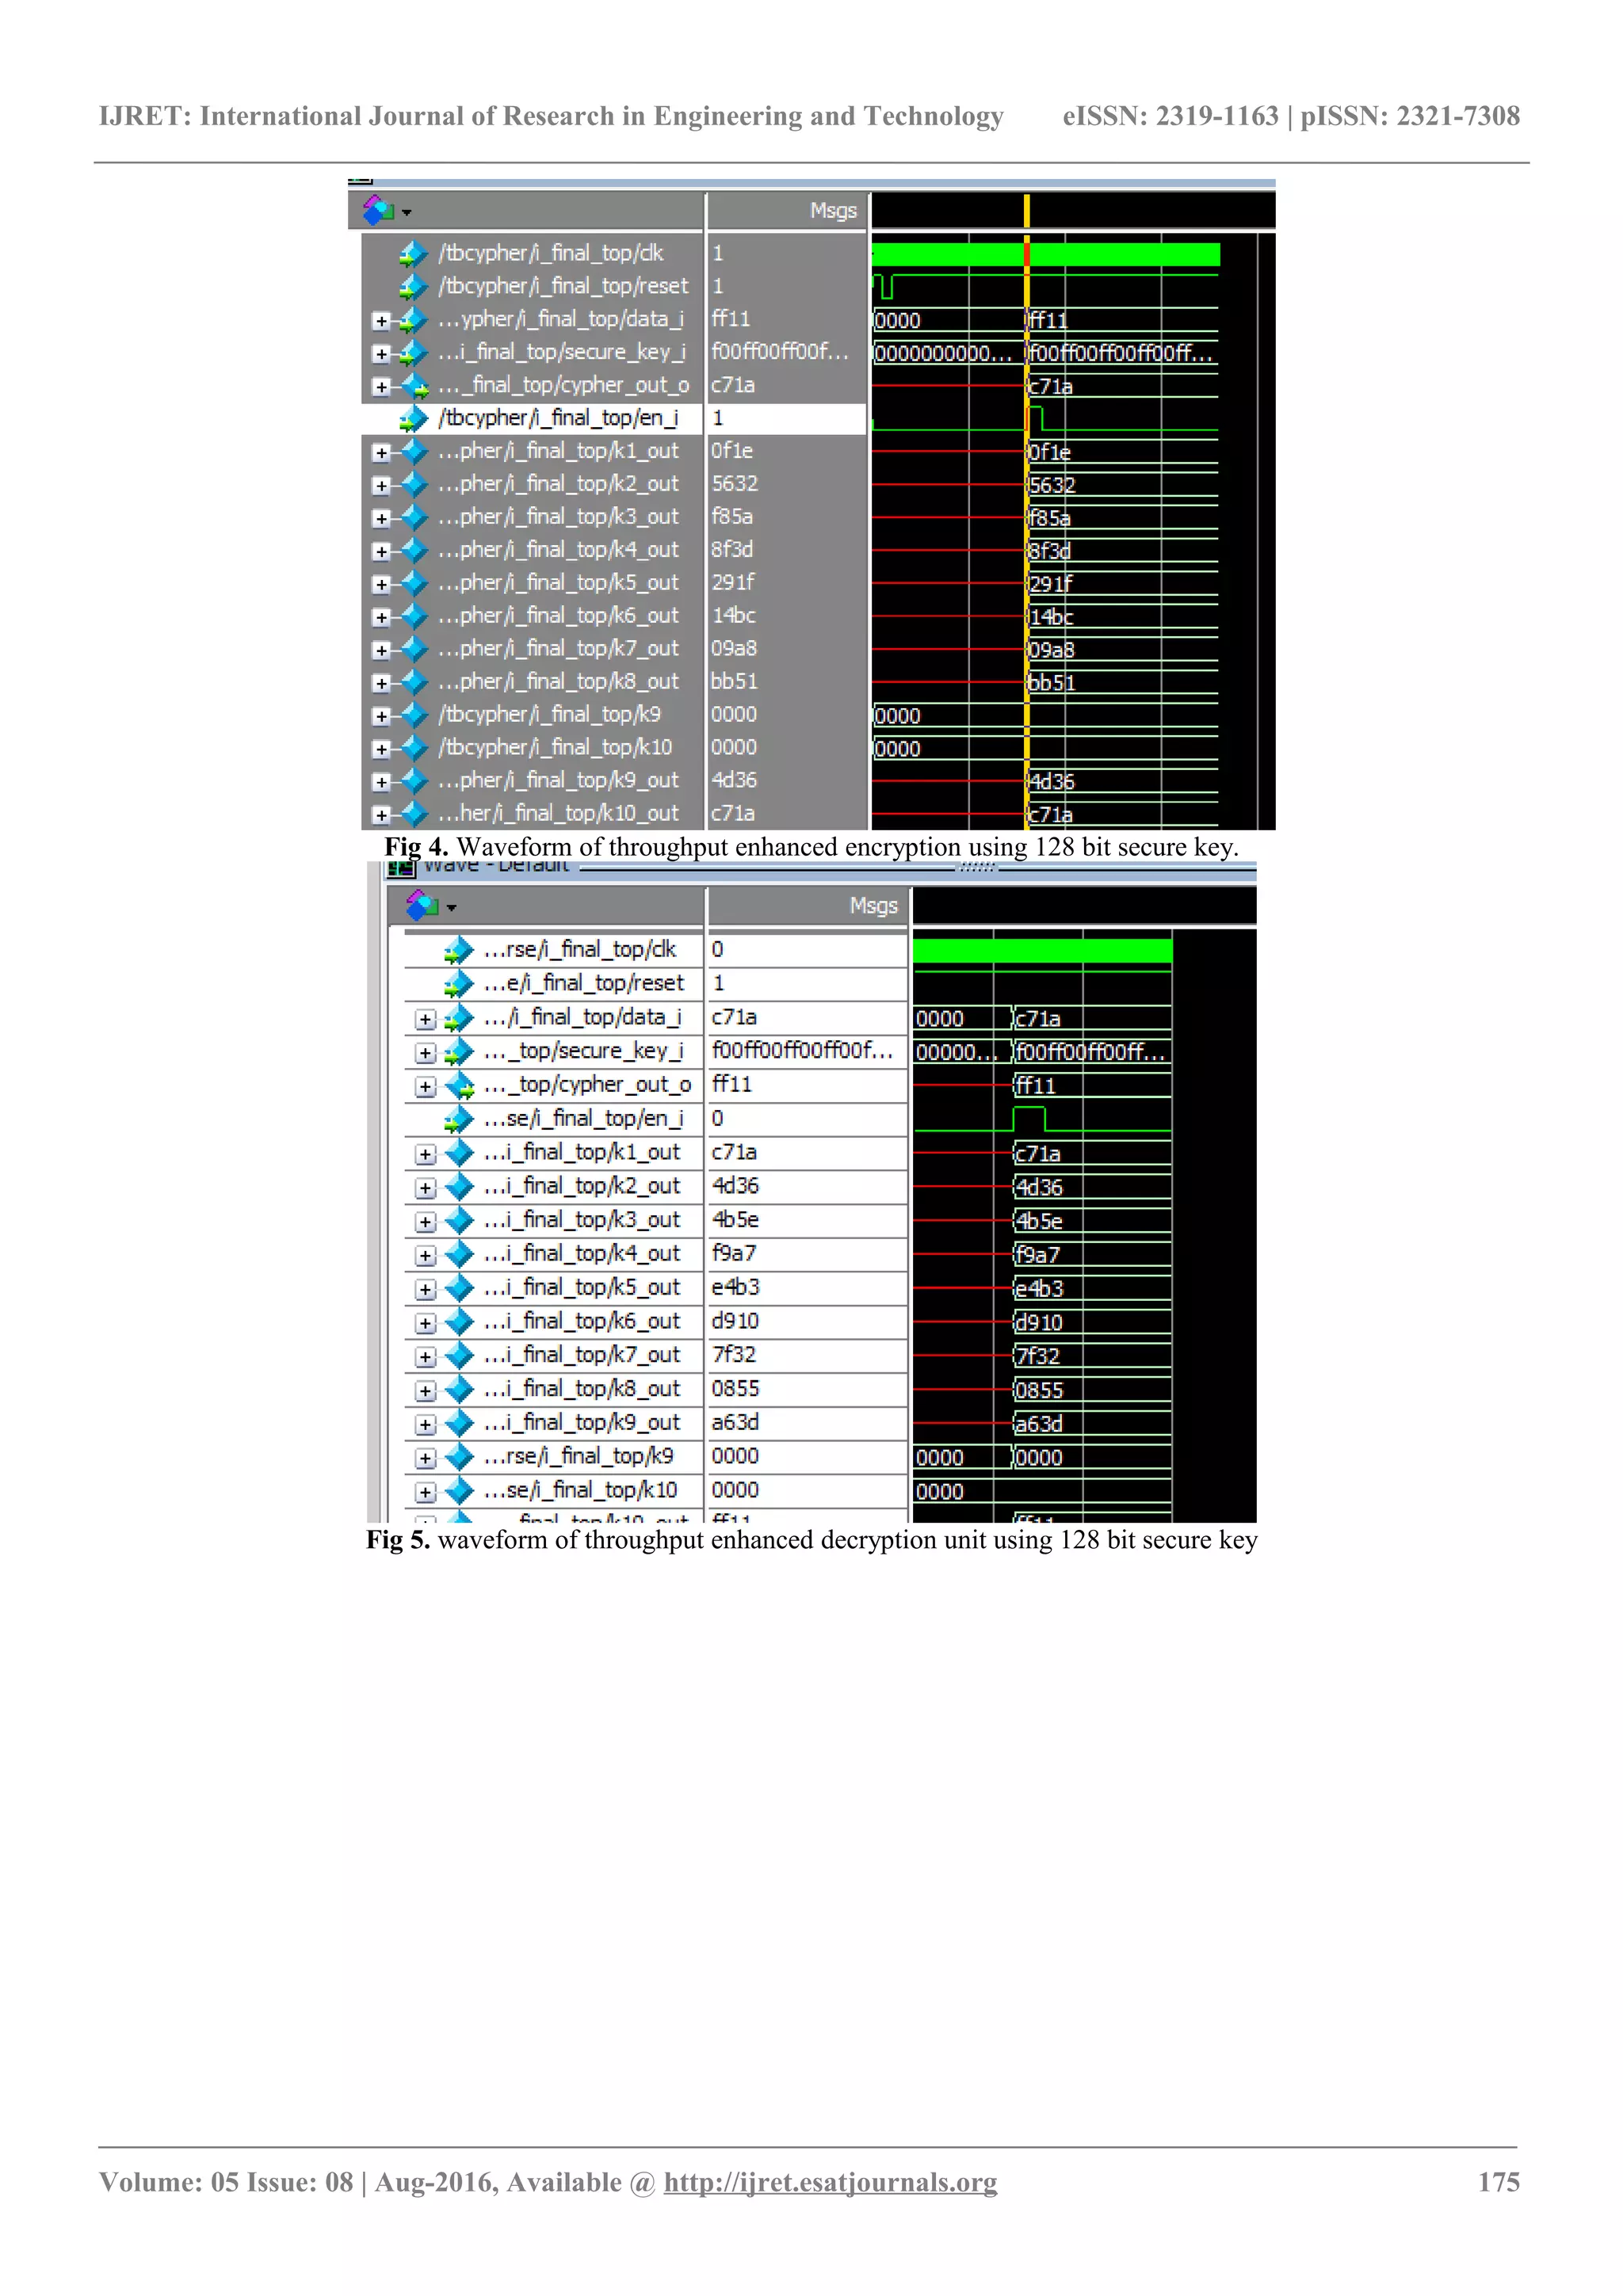
Task: Click the 09a8 value in Msgs column
Action: coord(734,649)
